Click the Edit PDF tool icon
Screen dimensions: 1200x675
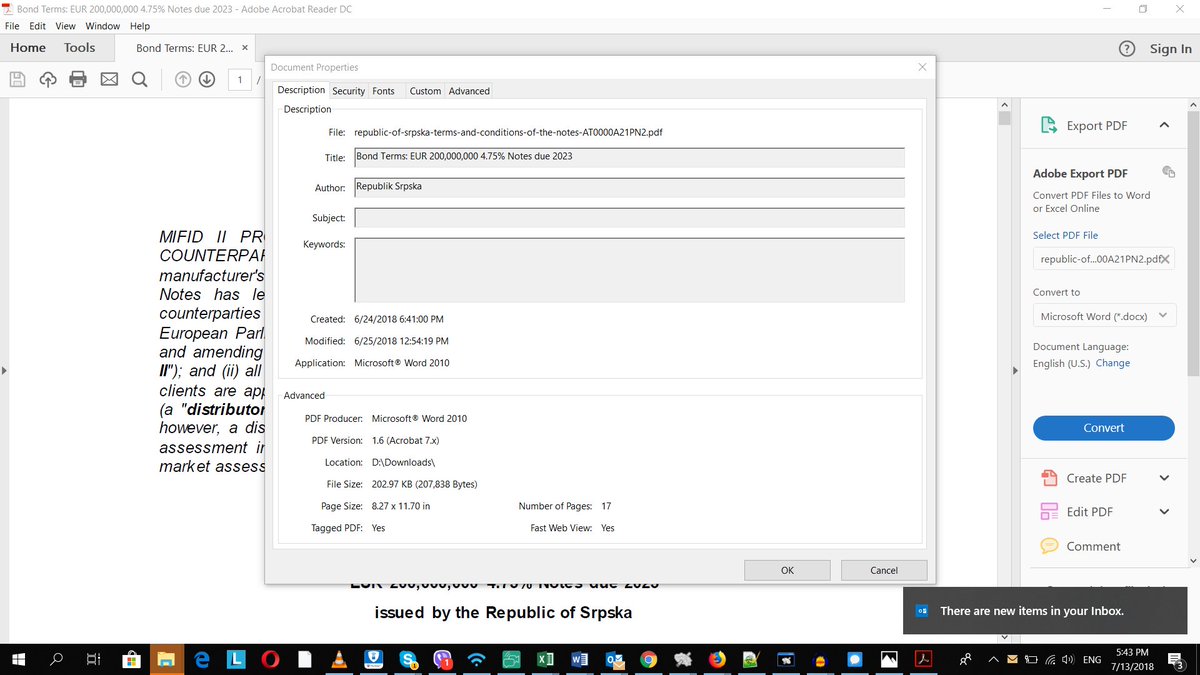pos(1049,511)
